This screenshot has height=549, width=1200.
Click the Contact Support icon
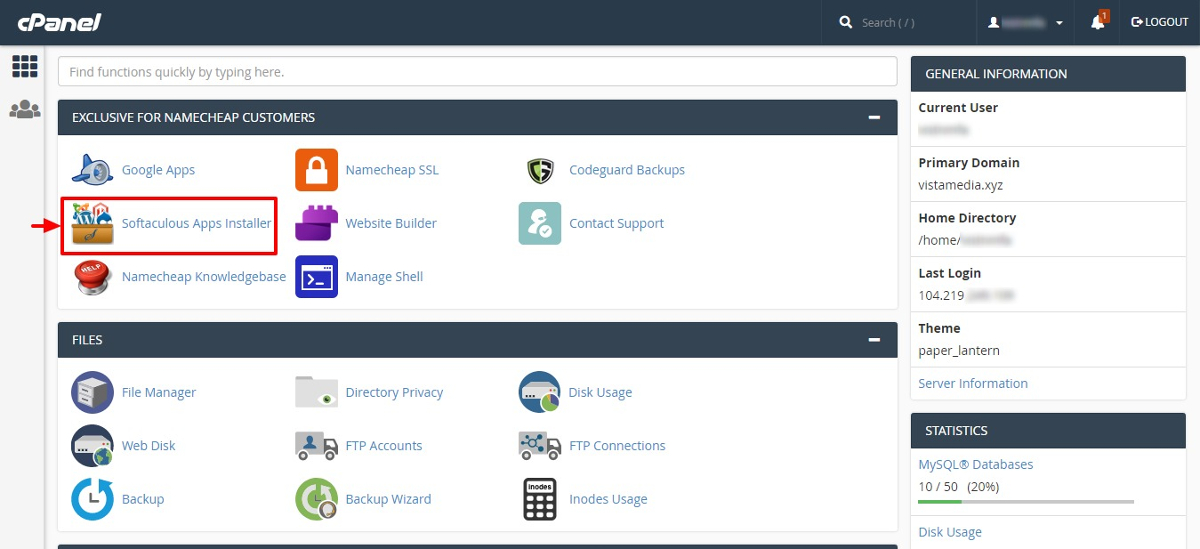click(x=540, y=223)
